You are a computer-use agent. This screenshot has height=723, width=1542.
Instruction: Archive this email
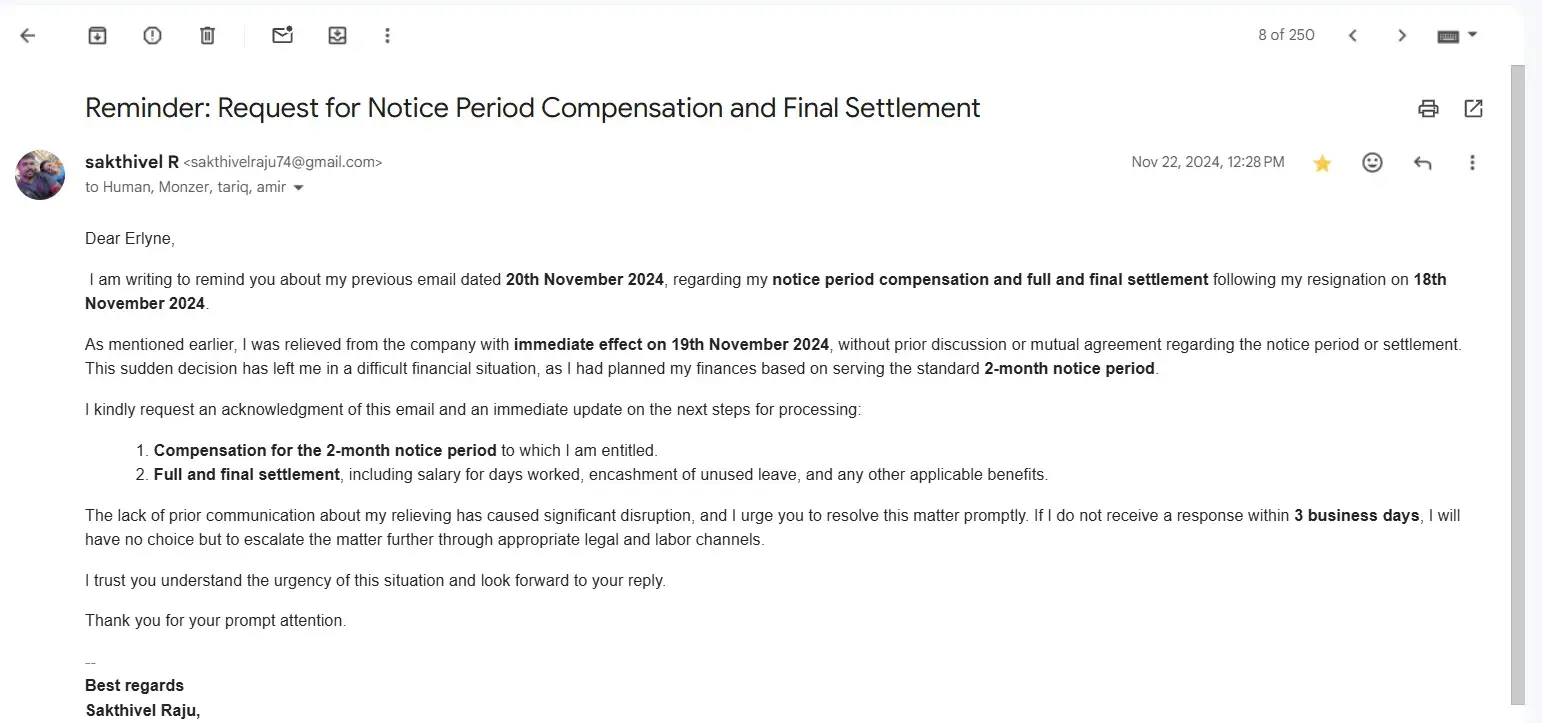tap(97, 36)
